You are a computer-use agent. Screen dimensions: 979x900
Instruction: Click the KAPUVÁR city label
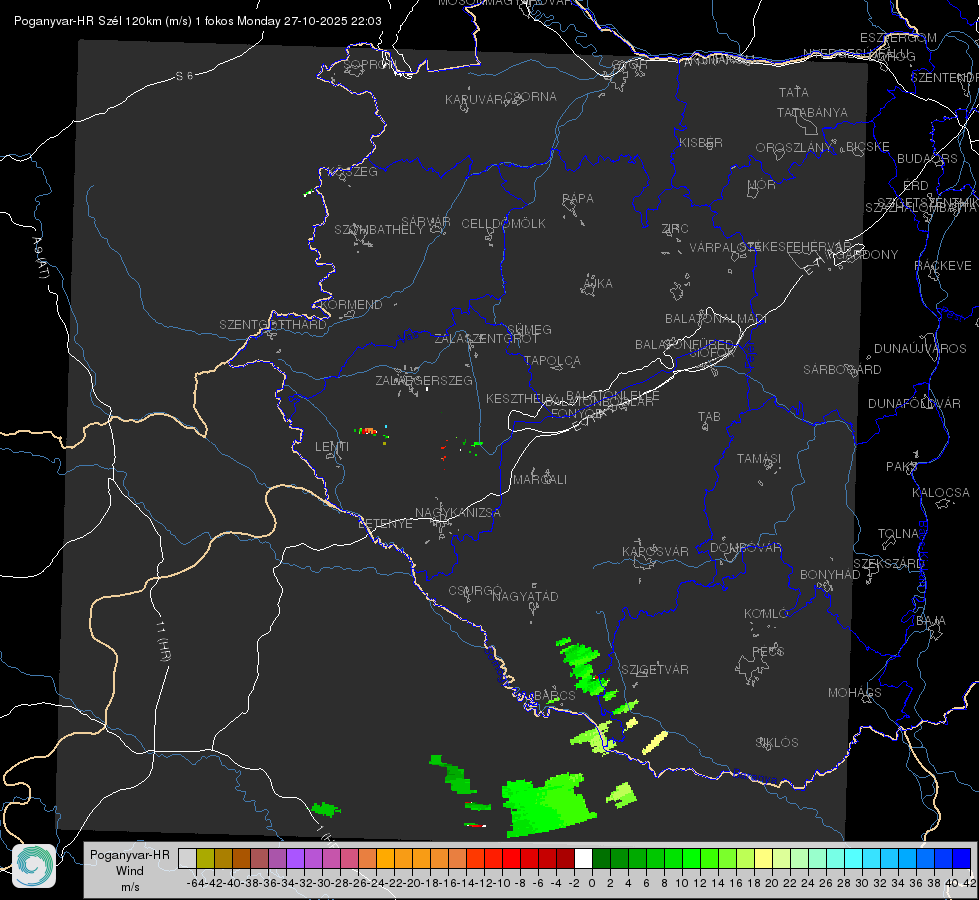point(475,100)
